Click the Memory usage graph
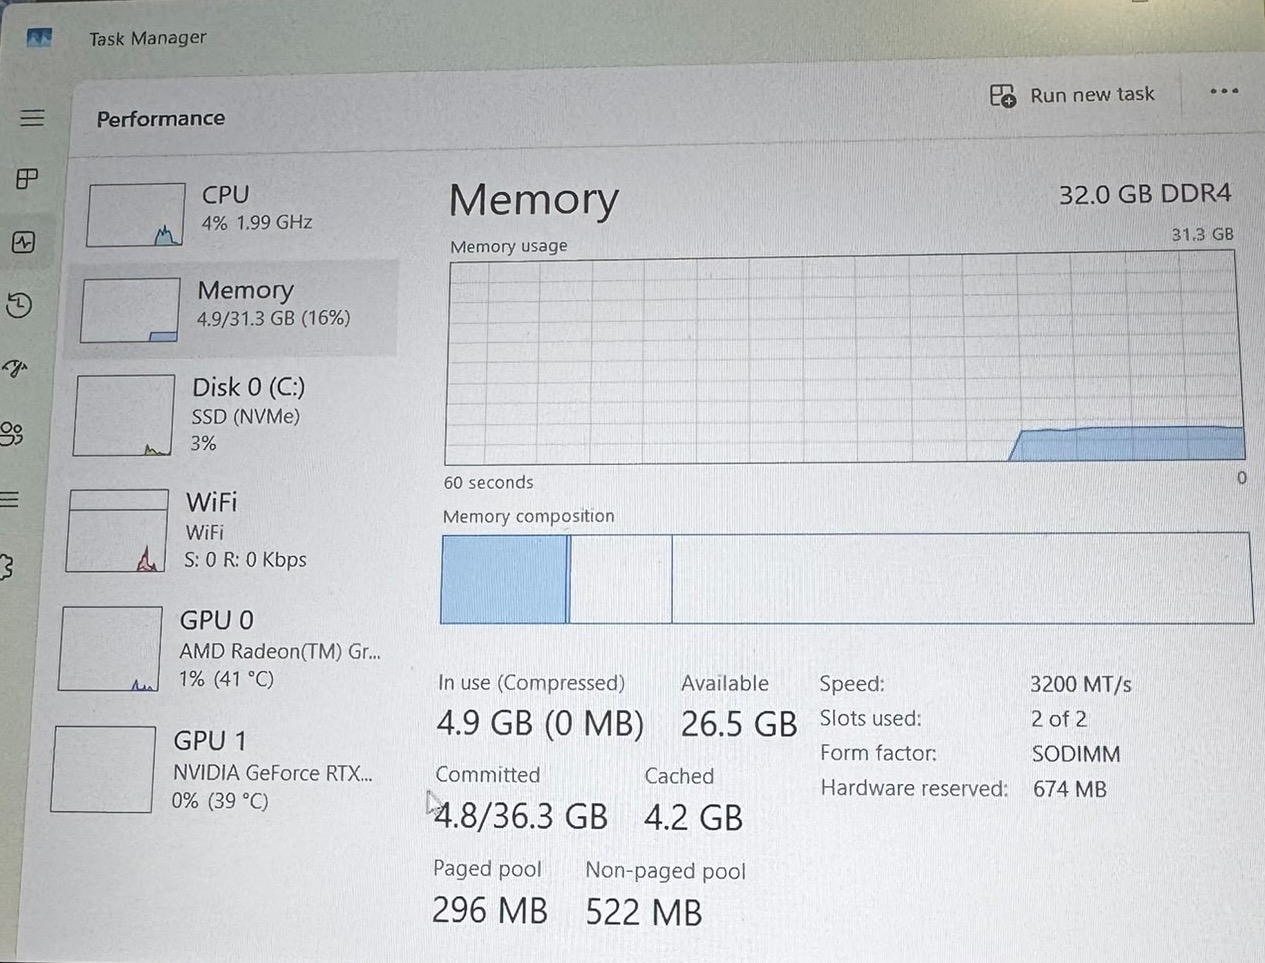Viewport: 1265px width, 963px height. [845, 358]
